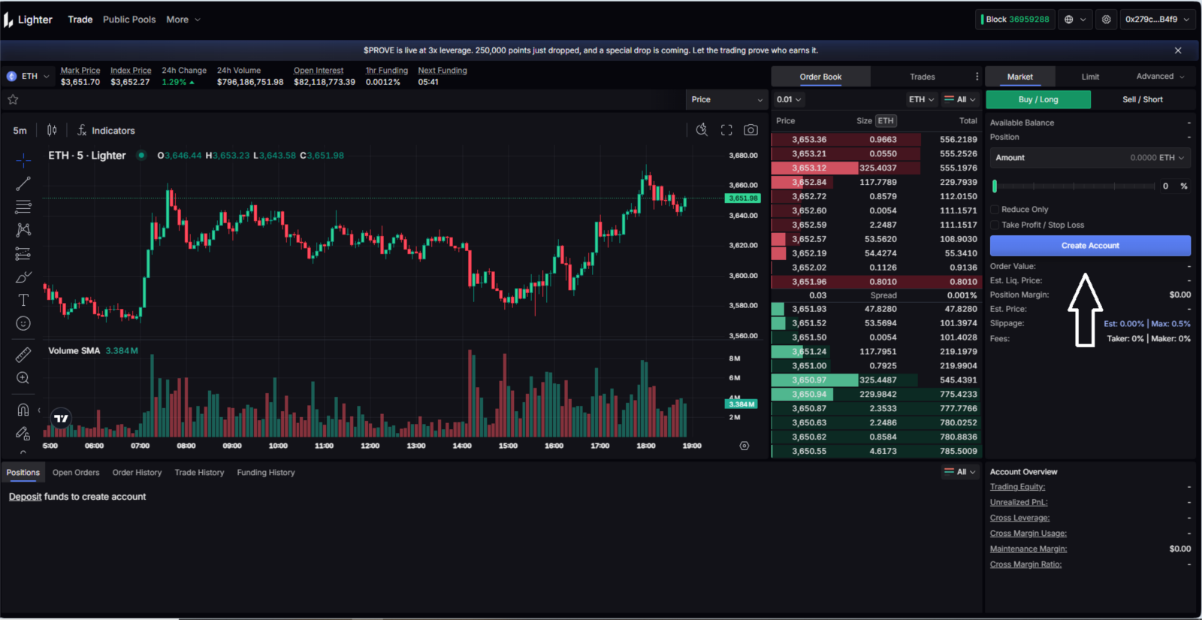The width and height of the screenshot is (1202, 620).
Task: Enable the Reduce Only checkbox
Action: (x=995, y=210)
